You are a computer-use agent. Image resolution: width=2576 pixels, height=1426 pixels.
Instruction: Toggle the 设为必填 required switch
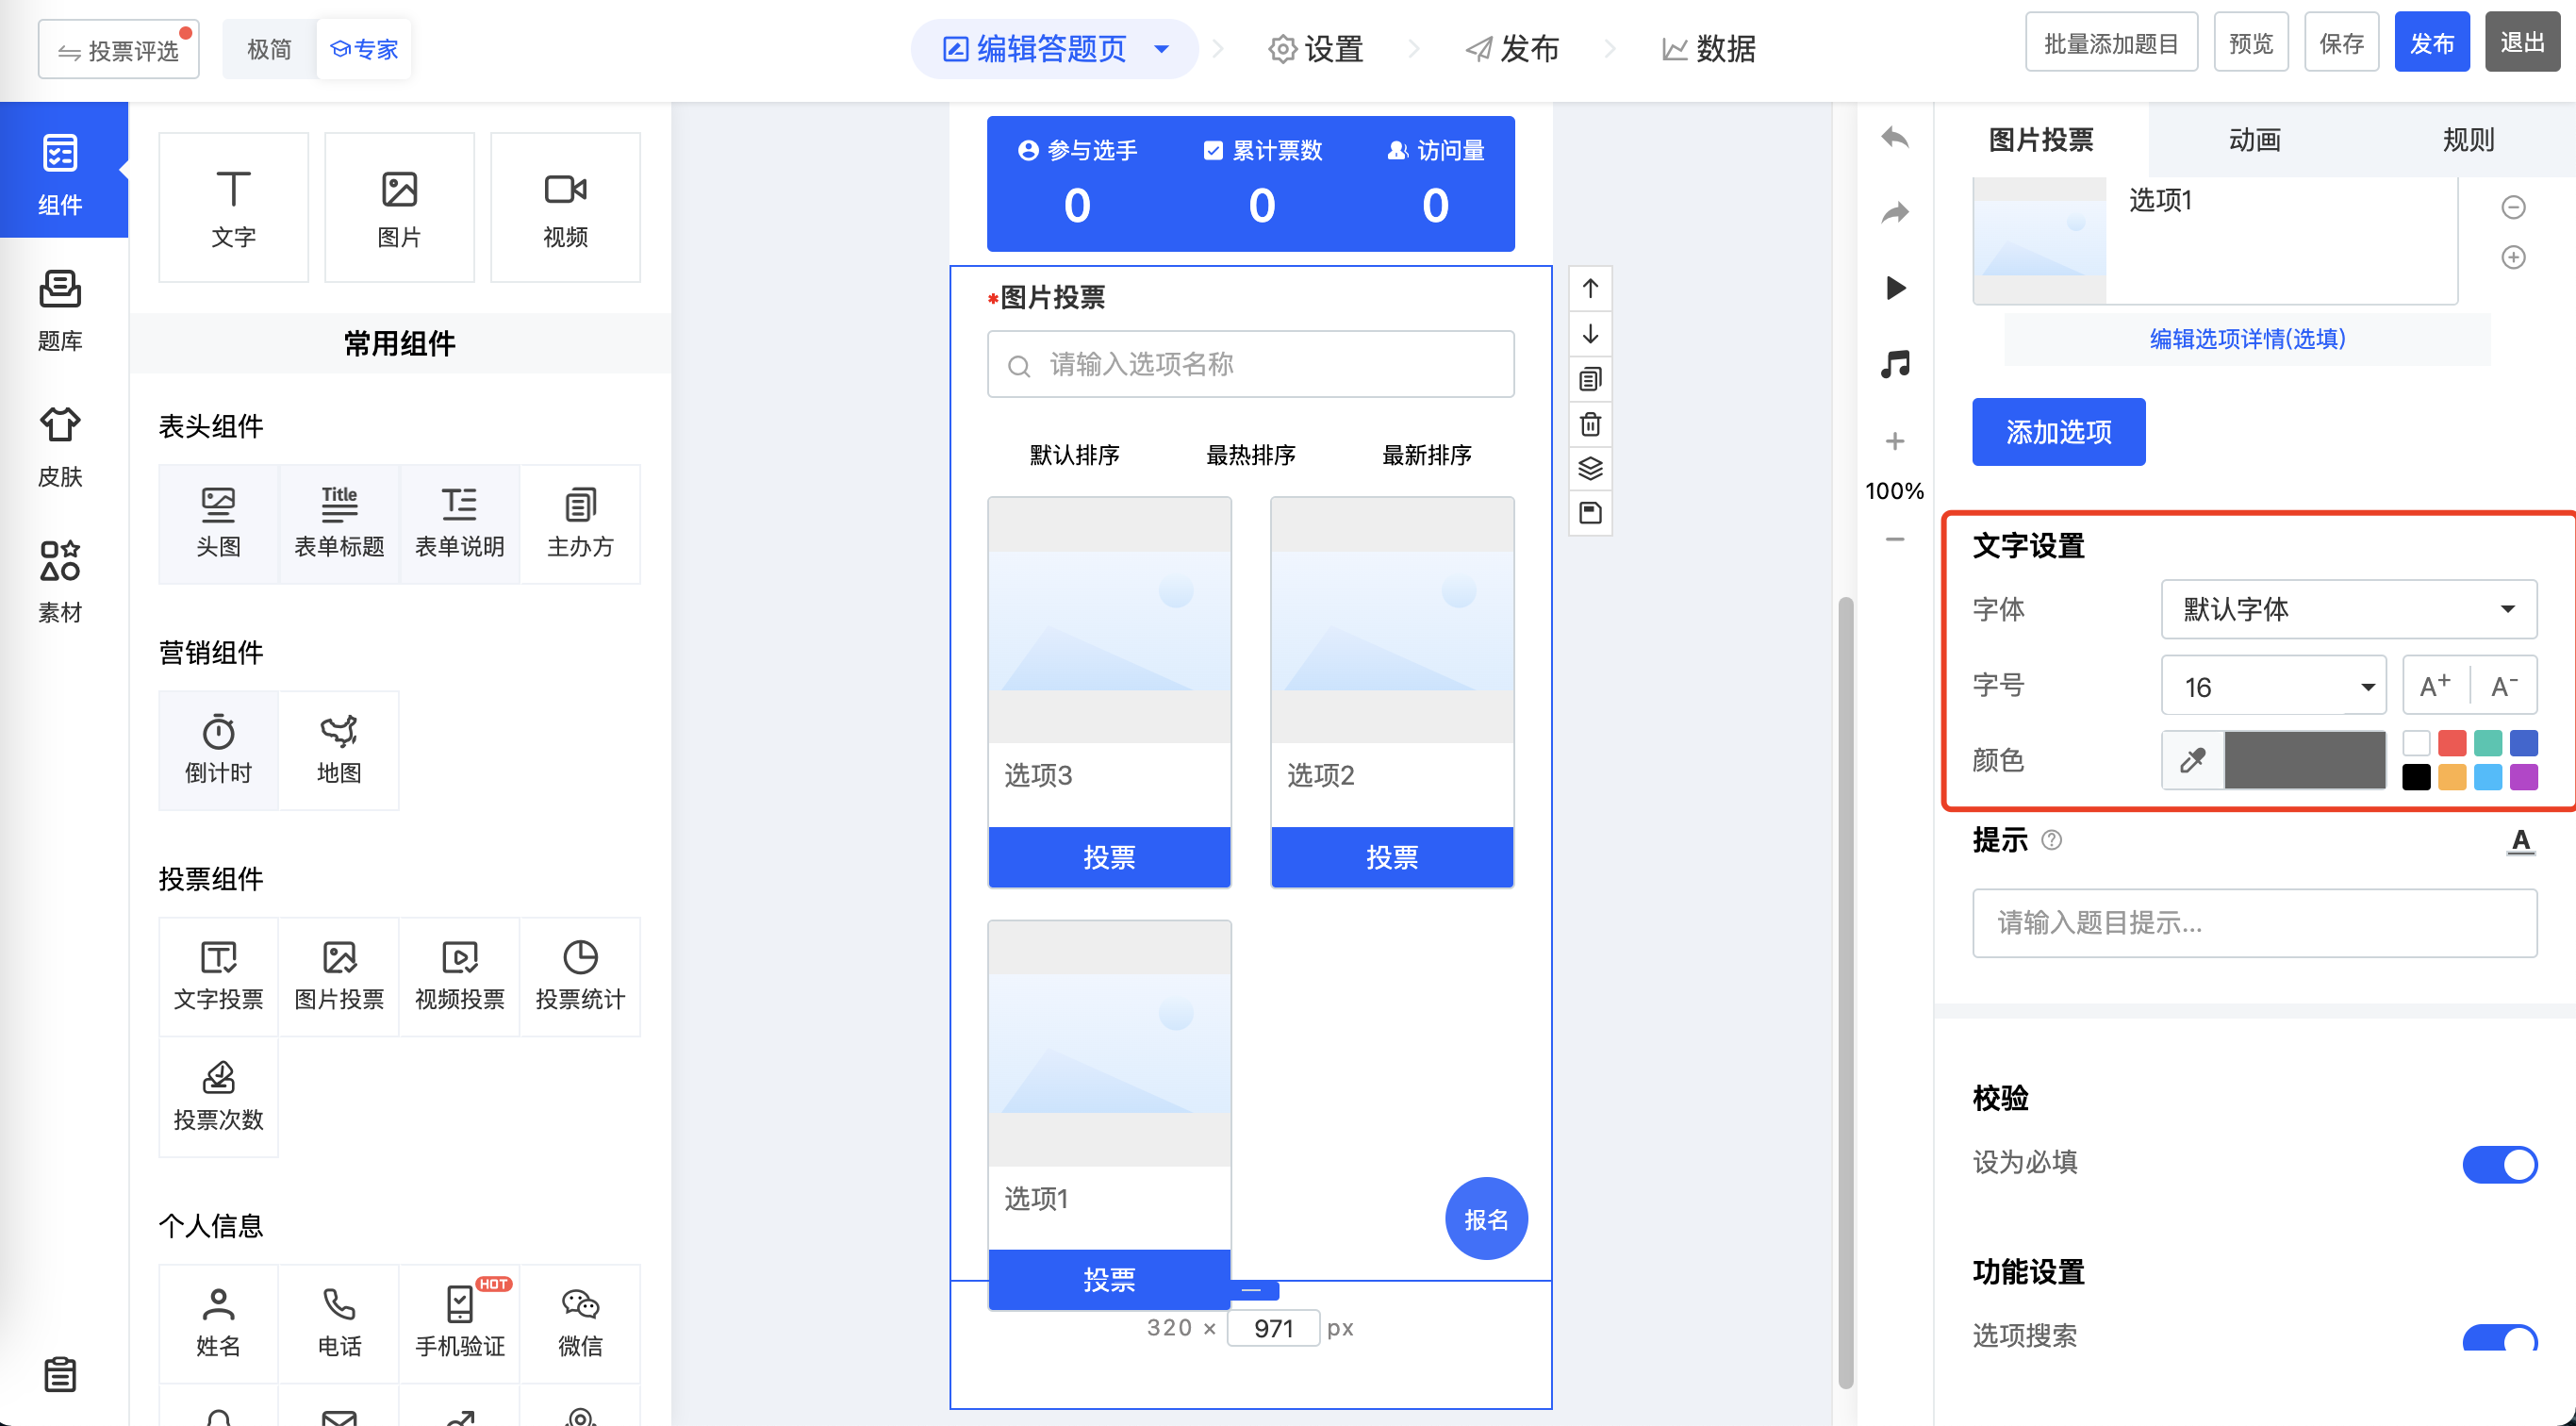(x=2499, y=1164)
